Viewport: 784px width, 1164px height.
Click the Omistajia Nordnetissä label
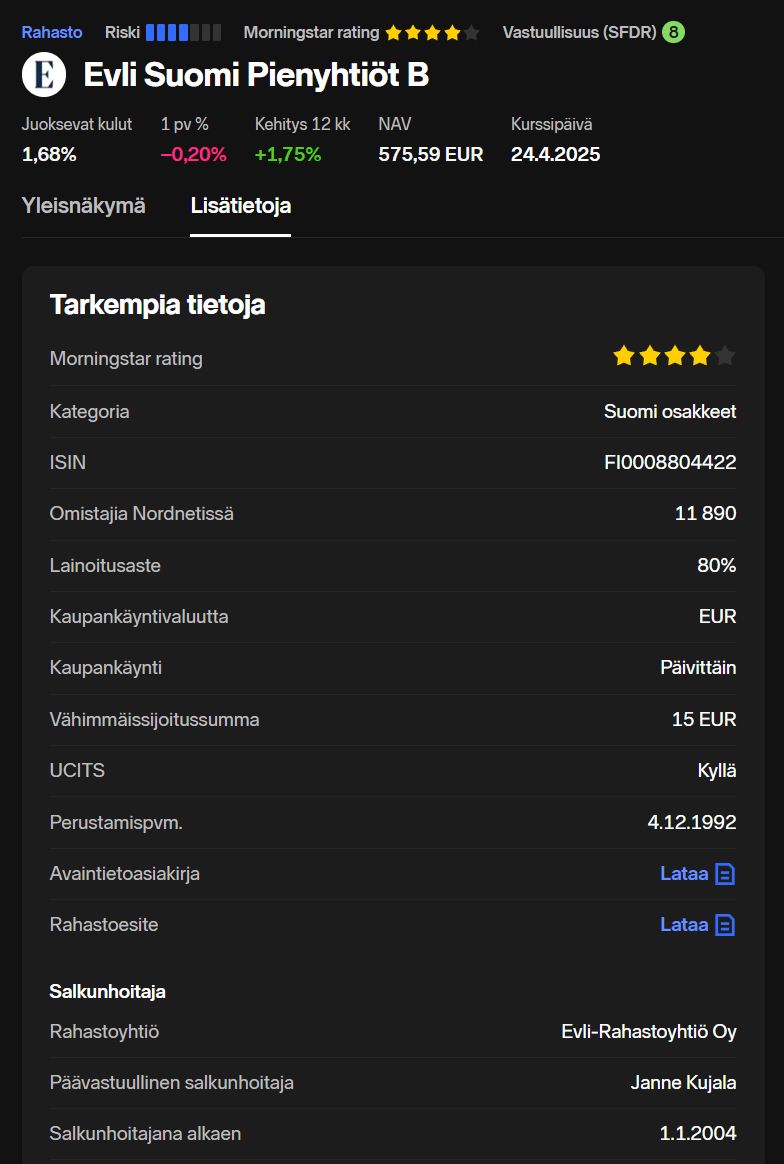(142, 514)
